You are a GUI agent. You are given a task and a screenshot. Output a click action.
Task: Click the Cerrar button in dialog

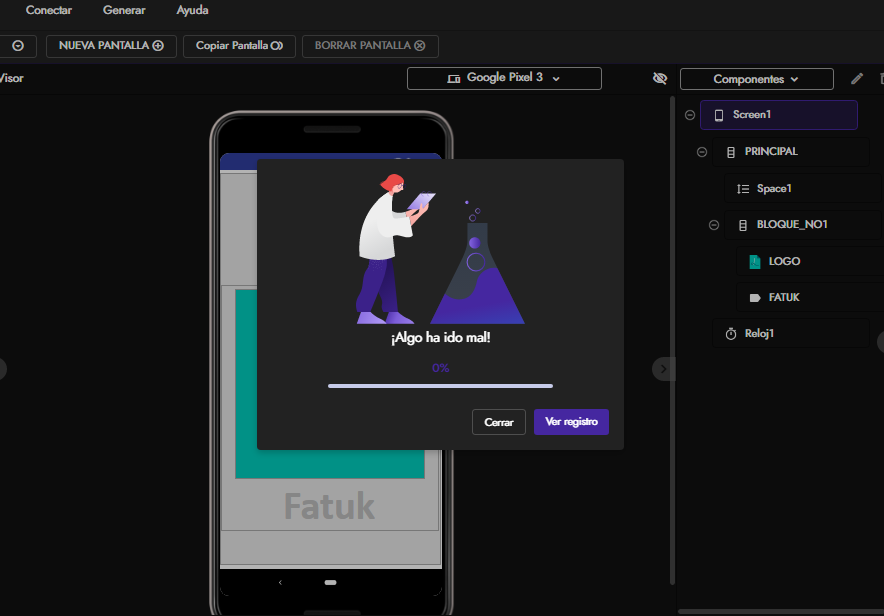(x=498, y=422)
